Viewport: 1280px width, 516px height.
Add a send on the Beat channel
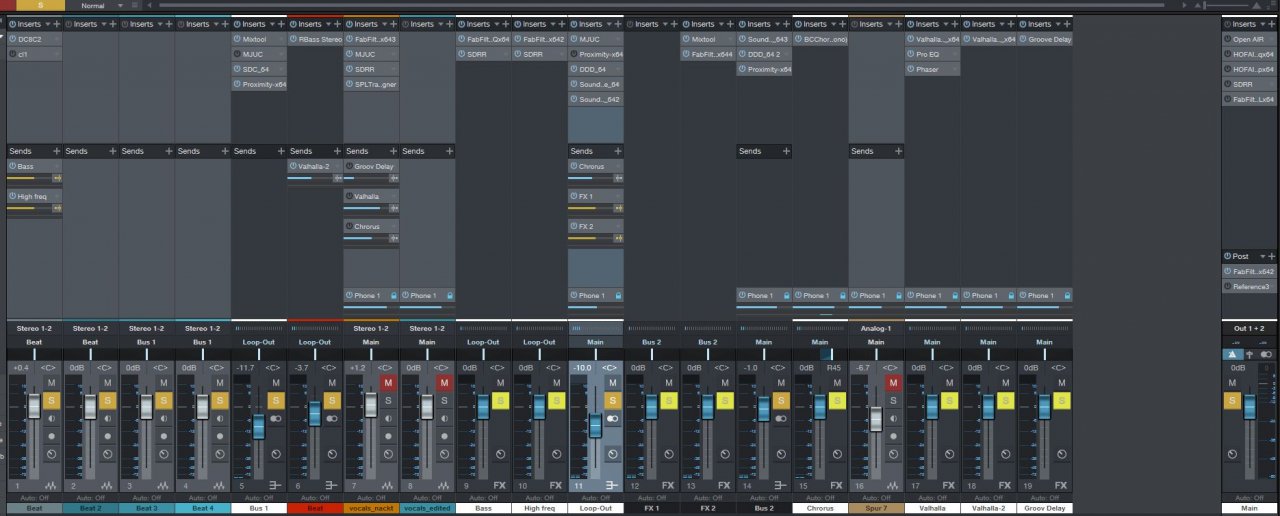(56, 151)
